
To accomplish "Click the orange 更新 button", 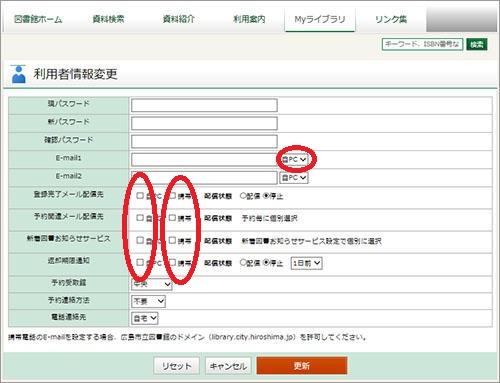I will tap(302, 366).
